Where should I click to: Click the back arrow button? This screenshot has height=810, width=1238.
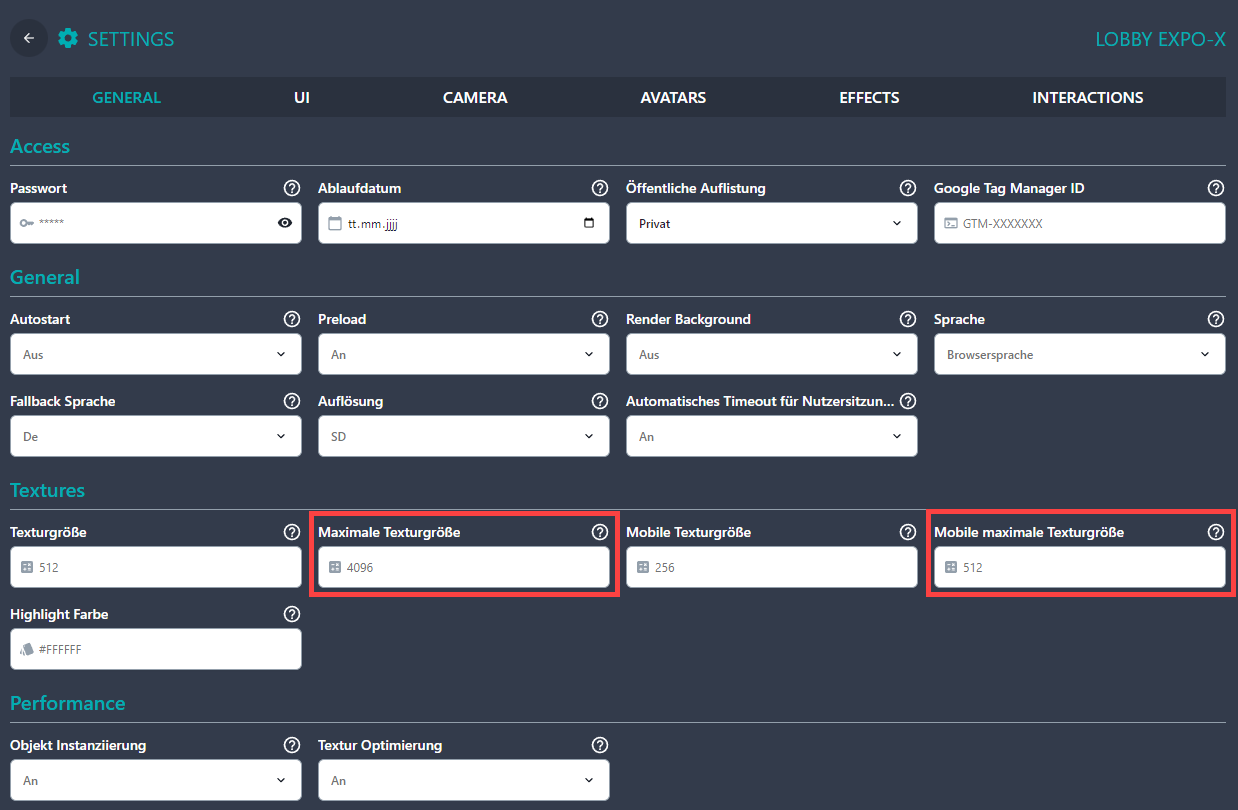pyautogui.click(x=29, y=39)
